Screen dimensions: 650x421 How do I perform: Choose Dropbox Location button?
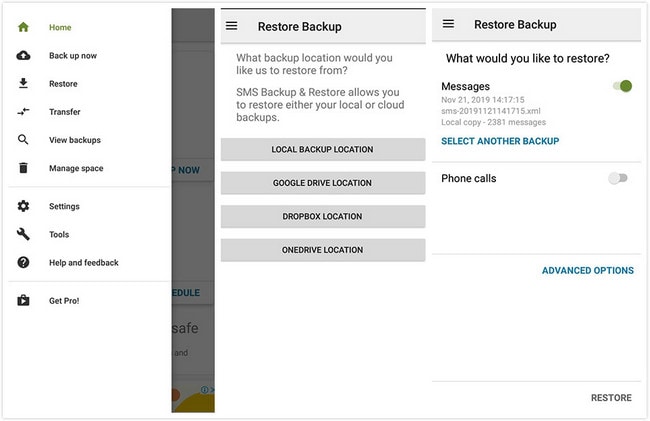tap(323, 216)
